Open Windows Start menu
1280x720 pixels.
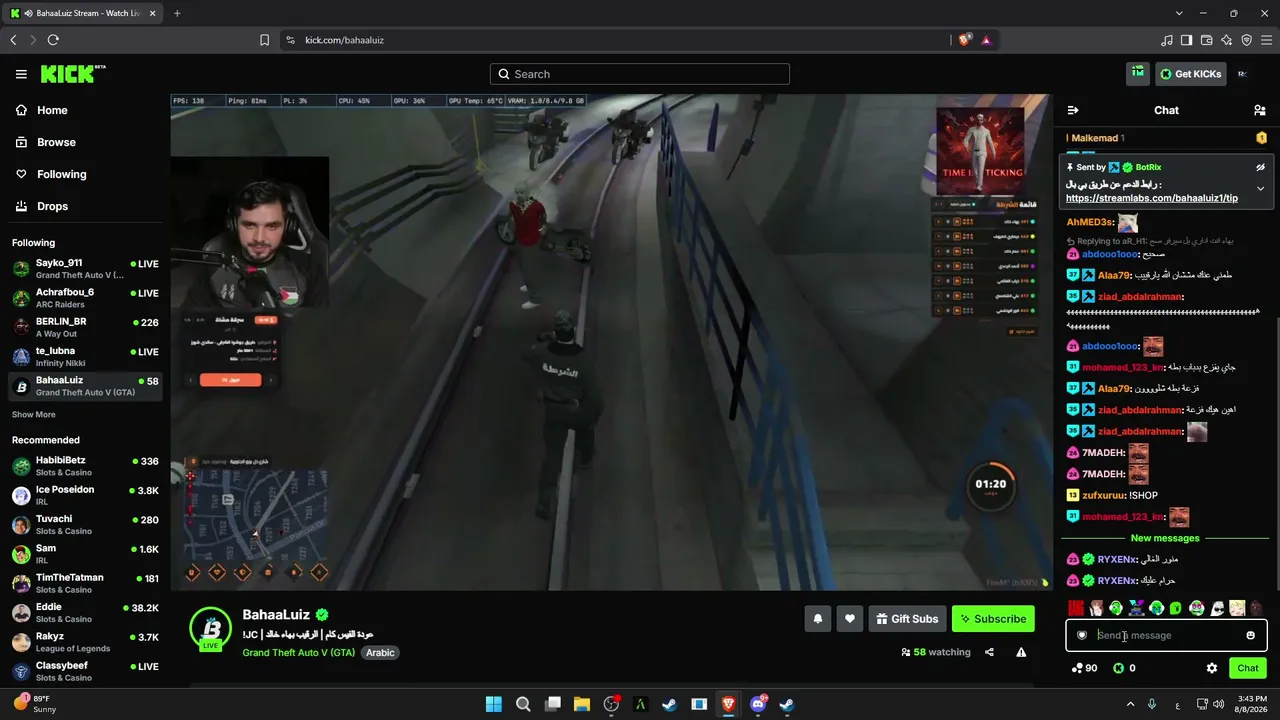[494, 705]
